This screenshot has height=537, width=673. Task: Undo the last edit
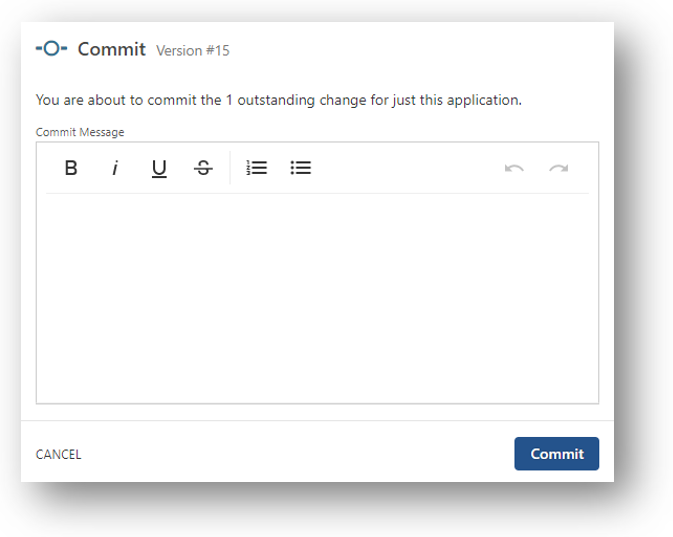click(x=514, y=168)
